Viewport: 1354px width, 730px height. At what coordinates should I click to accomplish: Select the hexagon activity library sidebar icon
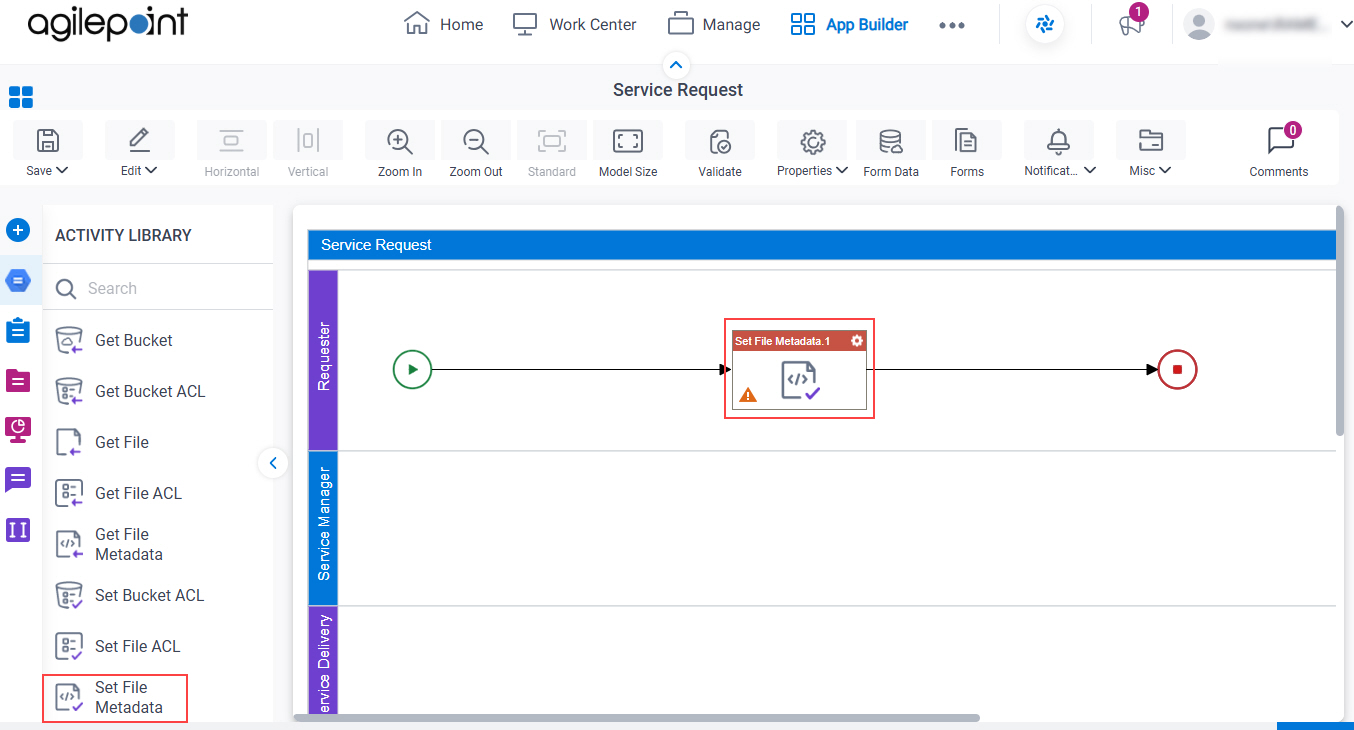click(18, 281)
